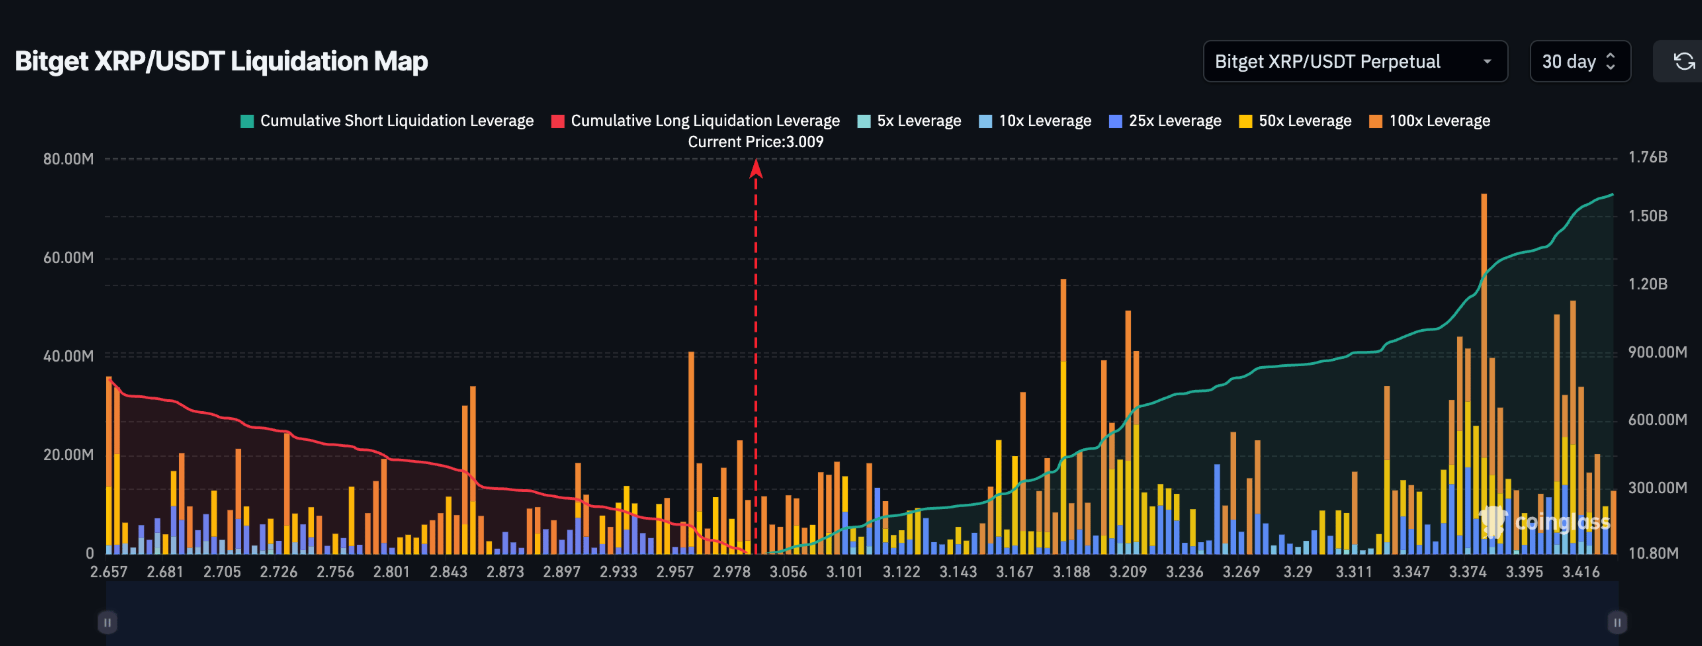Click the 3.188 price axis label
The image size is (1702, 646).
(x=1071, y=572)
